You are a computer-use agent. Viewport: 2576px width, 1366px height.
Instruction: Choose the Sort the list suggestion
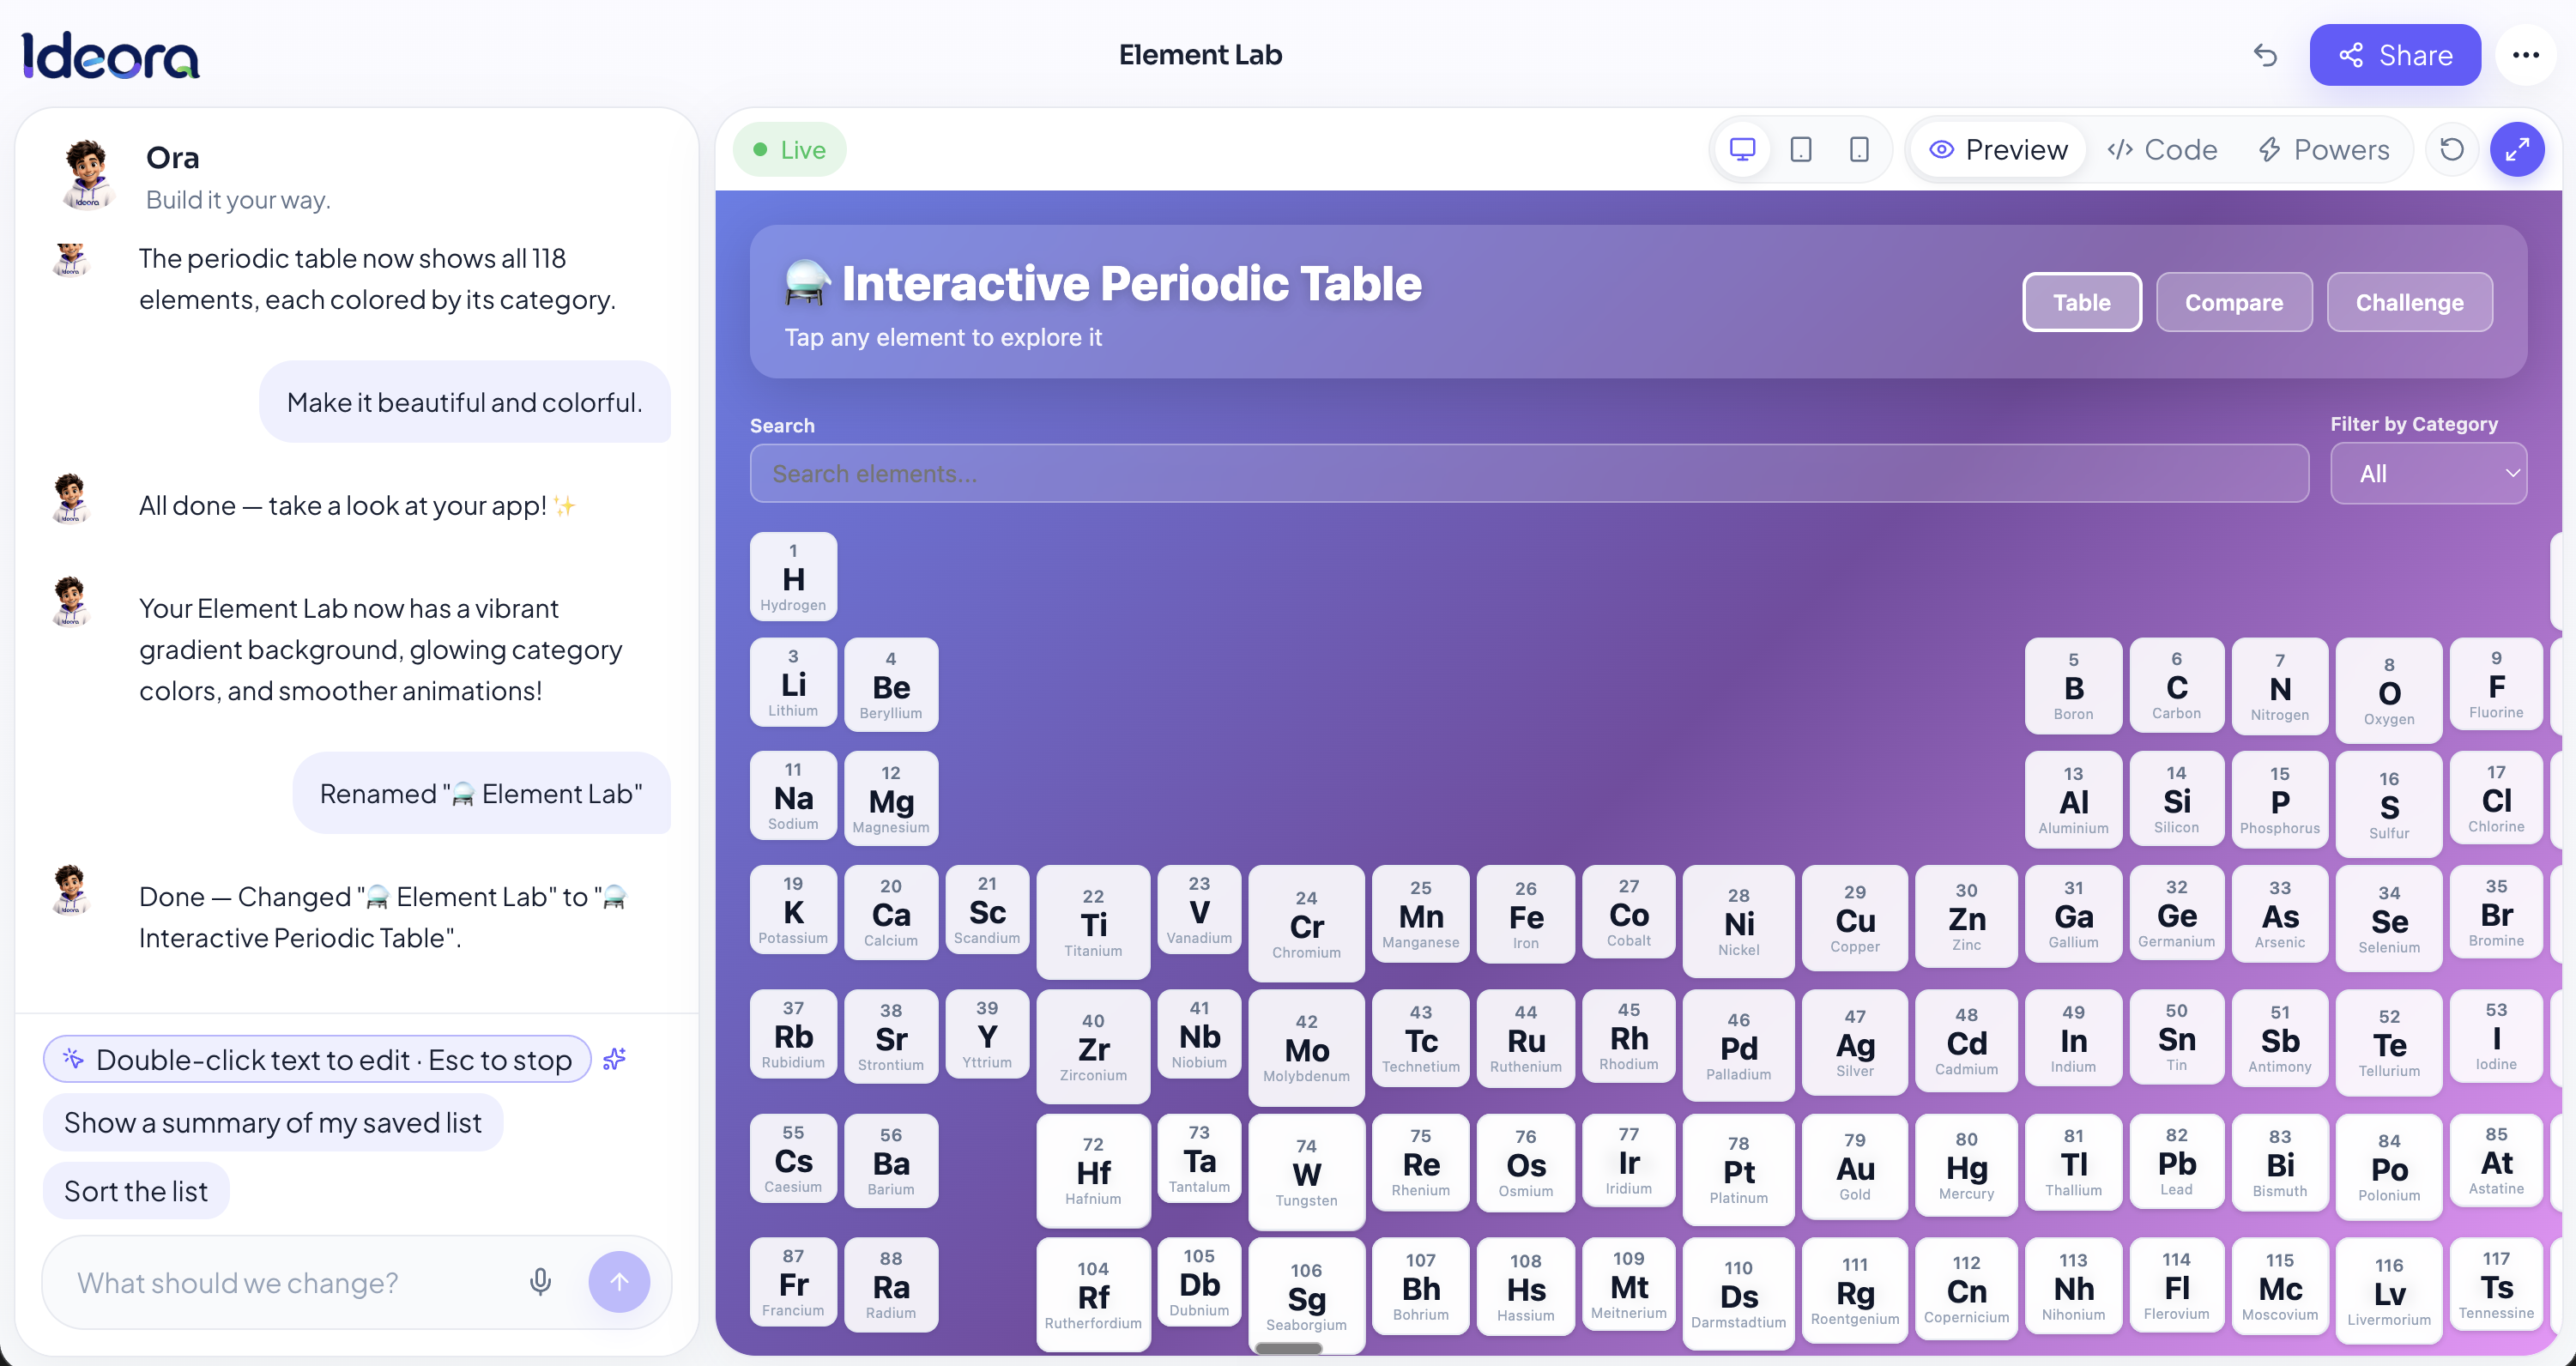pyautogui.click(x=136, y=1191)
